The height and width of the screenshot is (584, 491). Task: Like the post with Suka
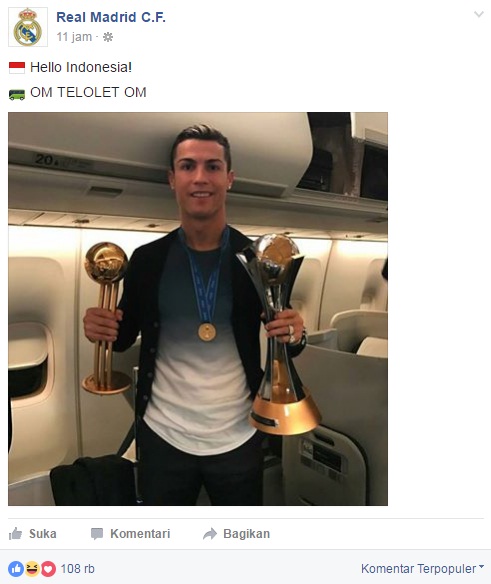32,534
